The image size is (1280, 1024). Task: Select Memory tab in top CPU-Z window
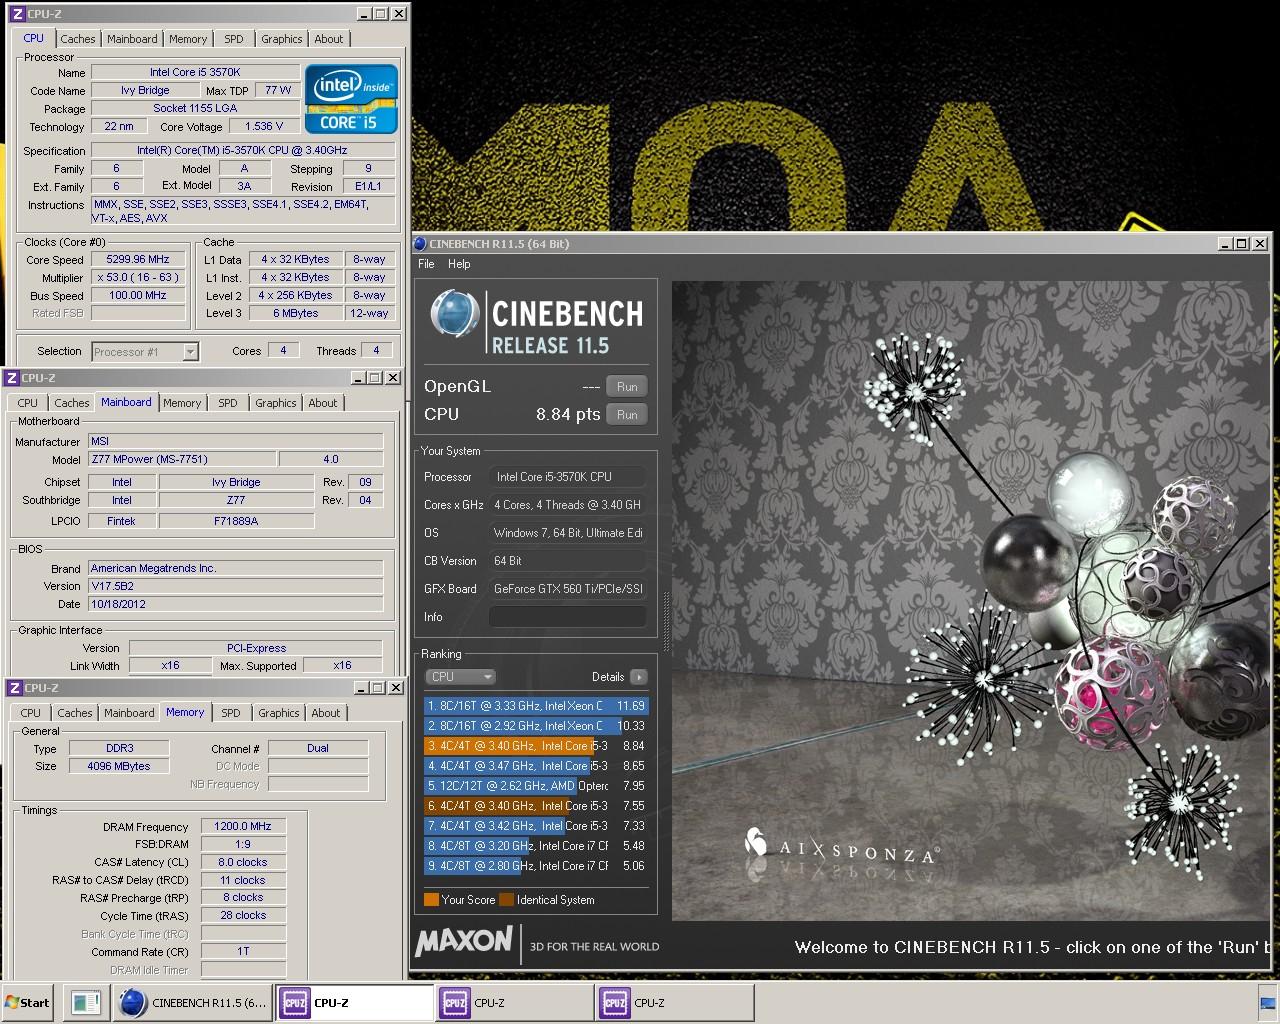(188, 39)
